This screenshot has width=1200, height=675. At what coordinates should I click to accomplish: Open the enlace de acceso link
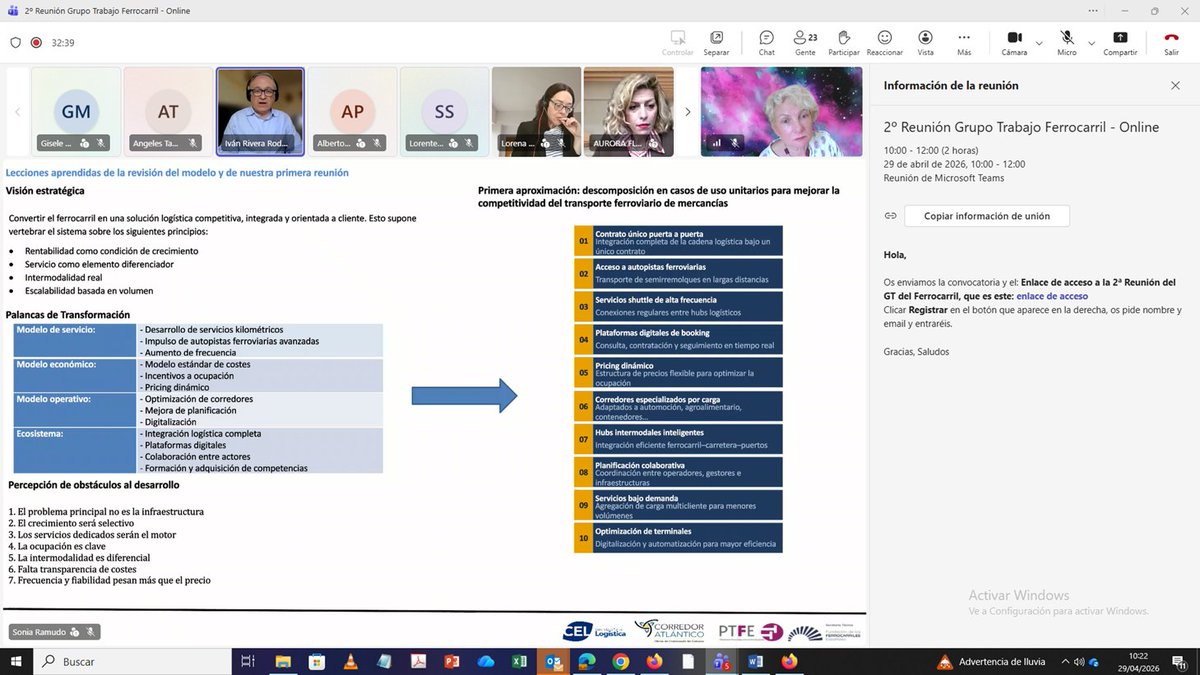1052,296
